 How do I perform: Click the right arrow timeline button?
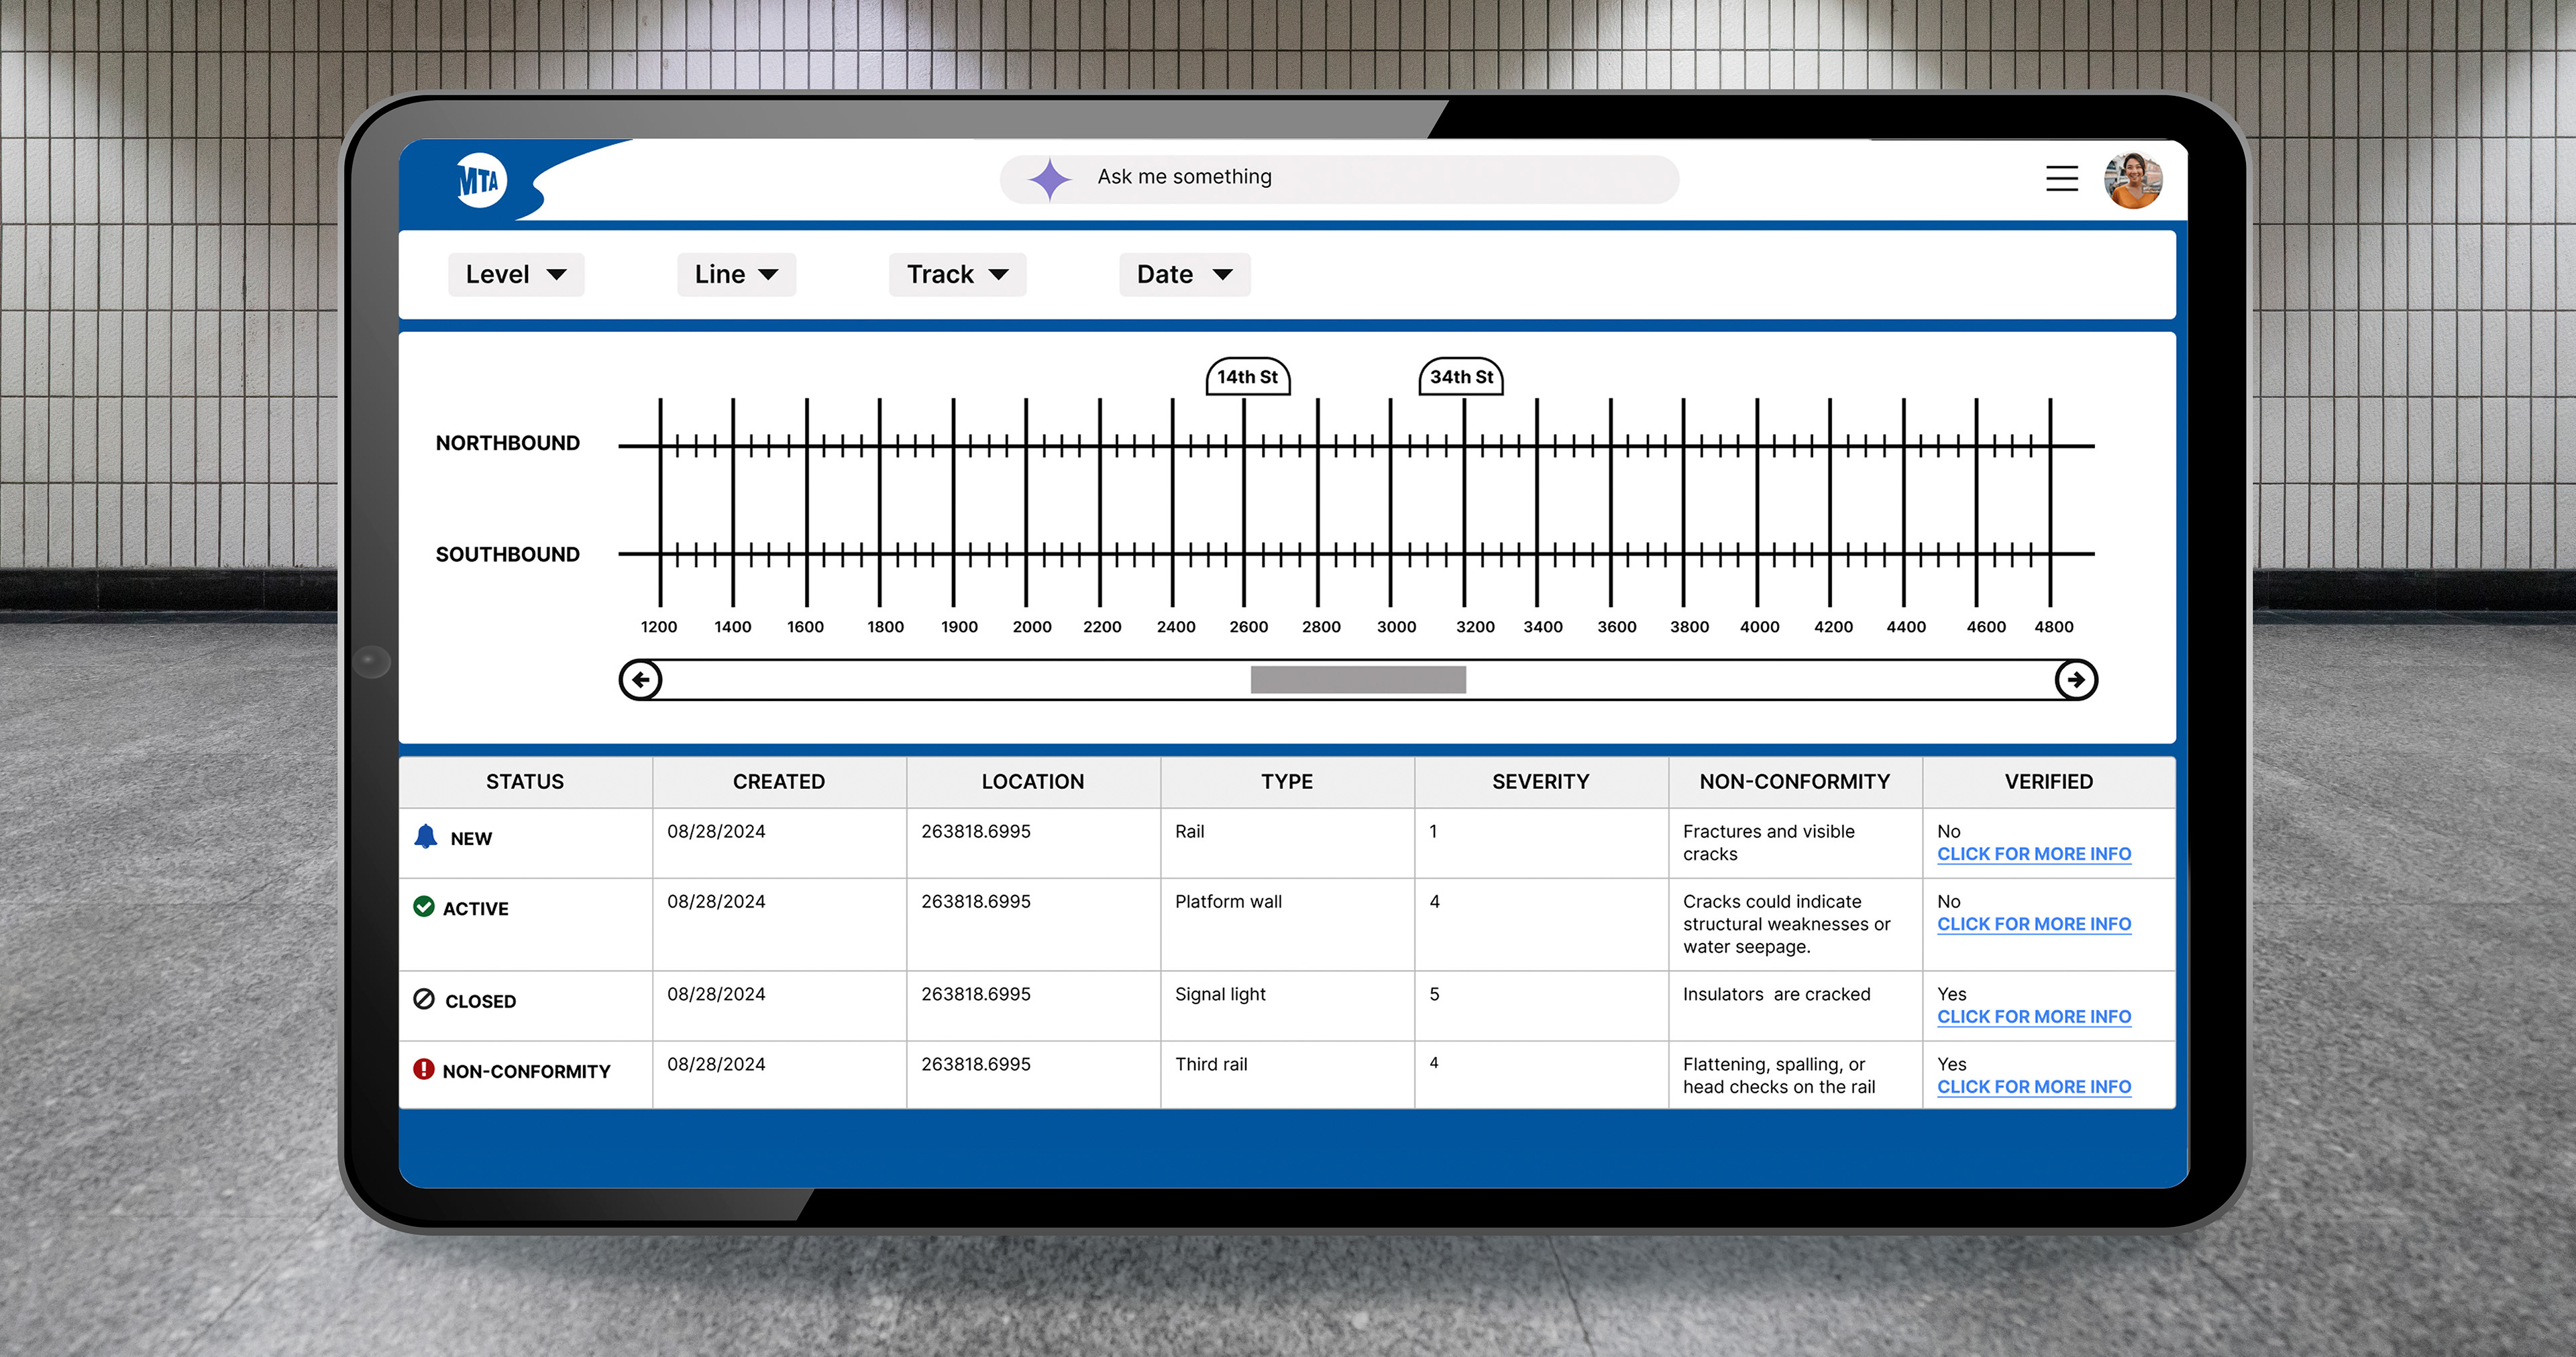(2076, 680)
